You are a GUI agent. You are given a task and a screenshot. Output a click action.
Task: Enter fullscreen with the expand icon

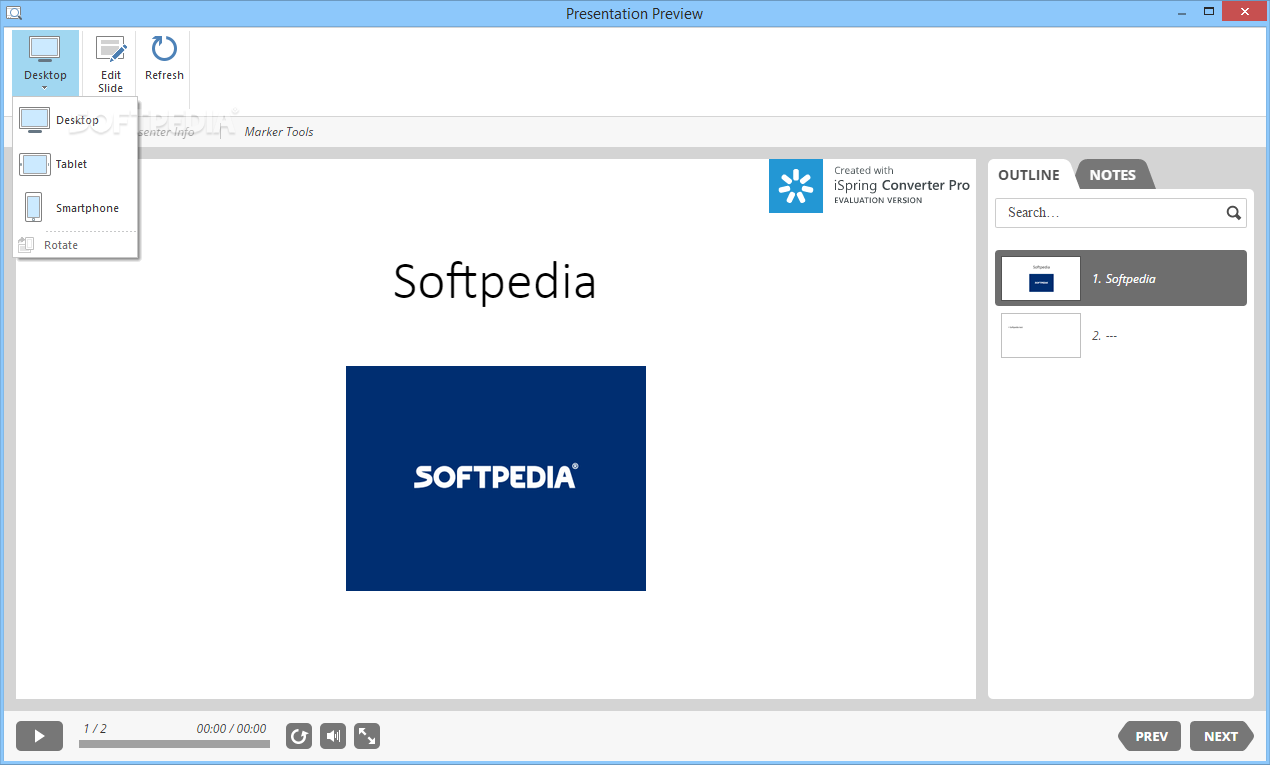[367, 737]
